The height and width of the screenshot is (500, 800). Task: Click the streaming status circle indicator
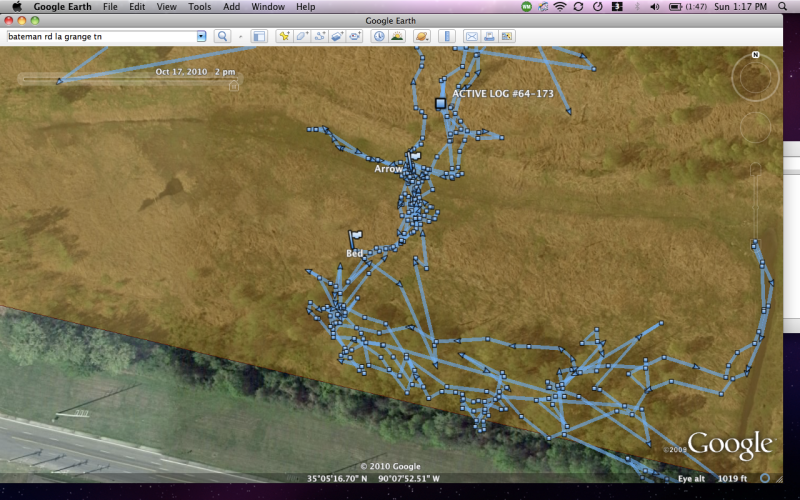(x=765, y=478)
